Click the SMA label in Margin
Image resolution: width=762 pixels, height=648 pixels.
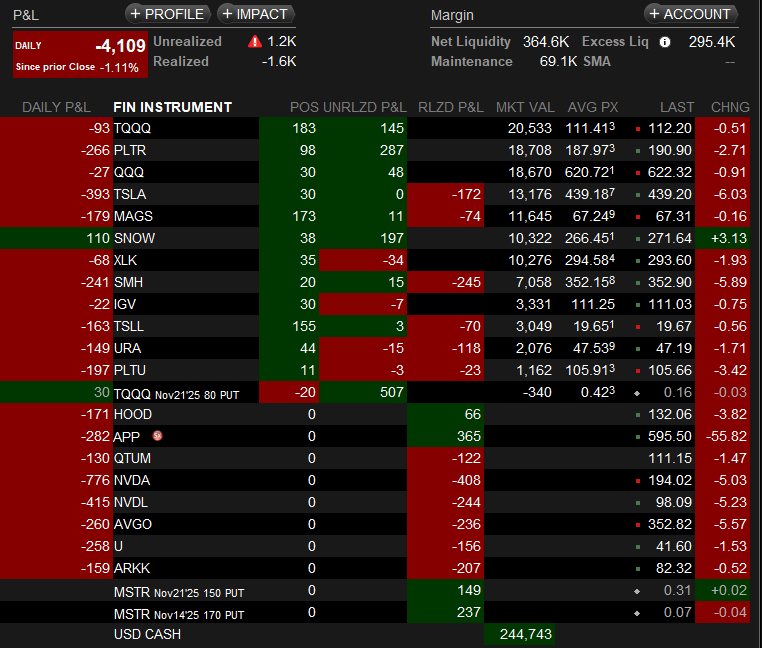[x=597, y=61]
